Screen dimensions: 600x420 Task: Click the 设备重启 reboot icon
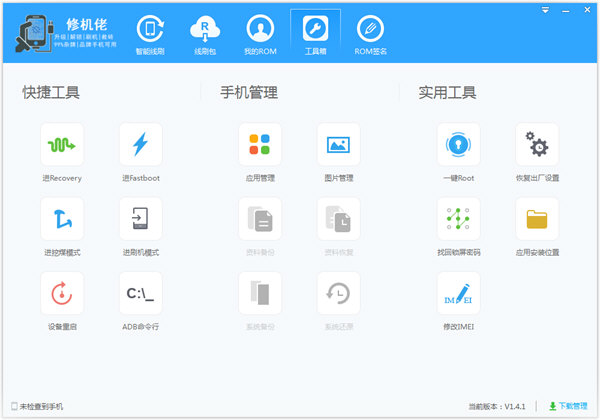(62, 293)
